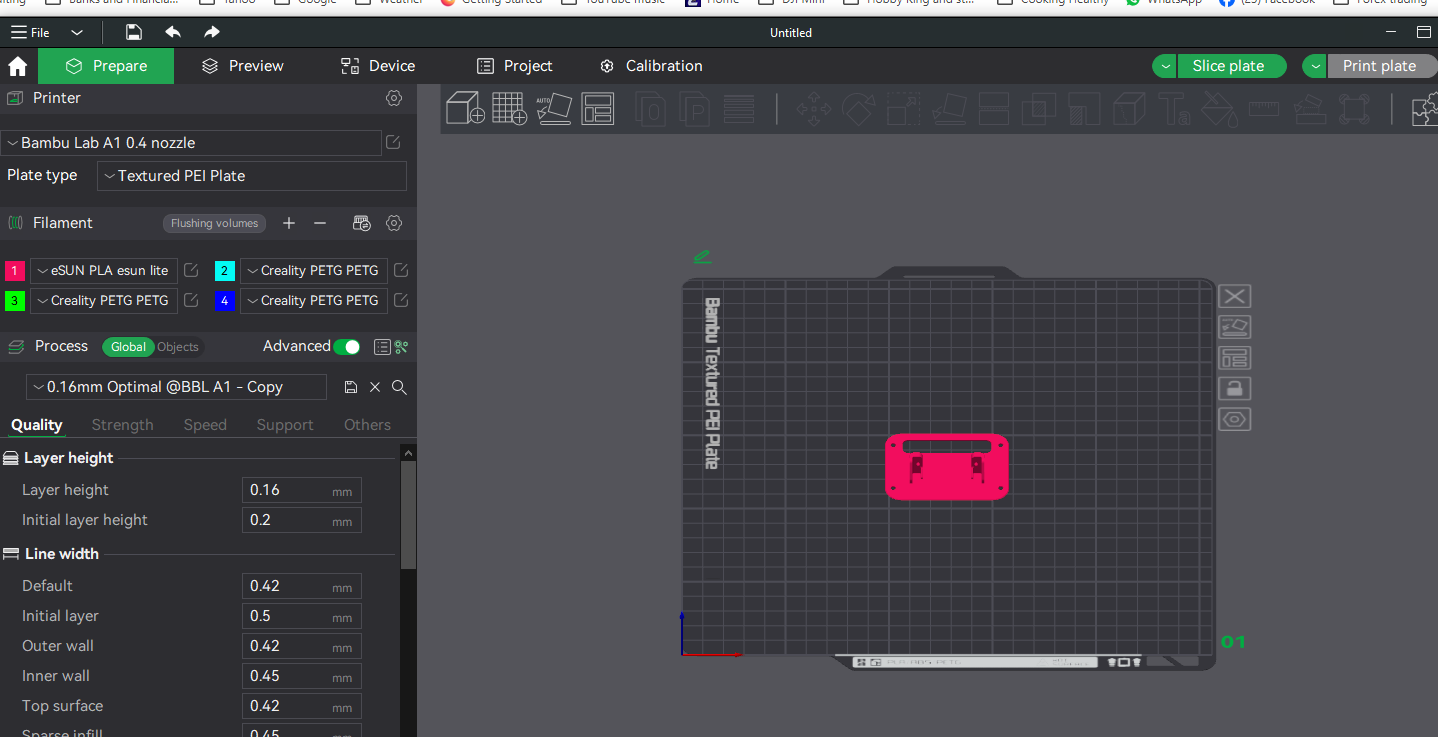Open the Assembly view puzzle icon

click(1426, 108)
